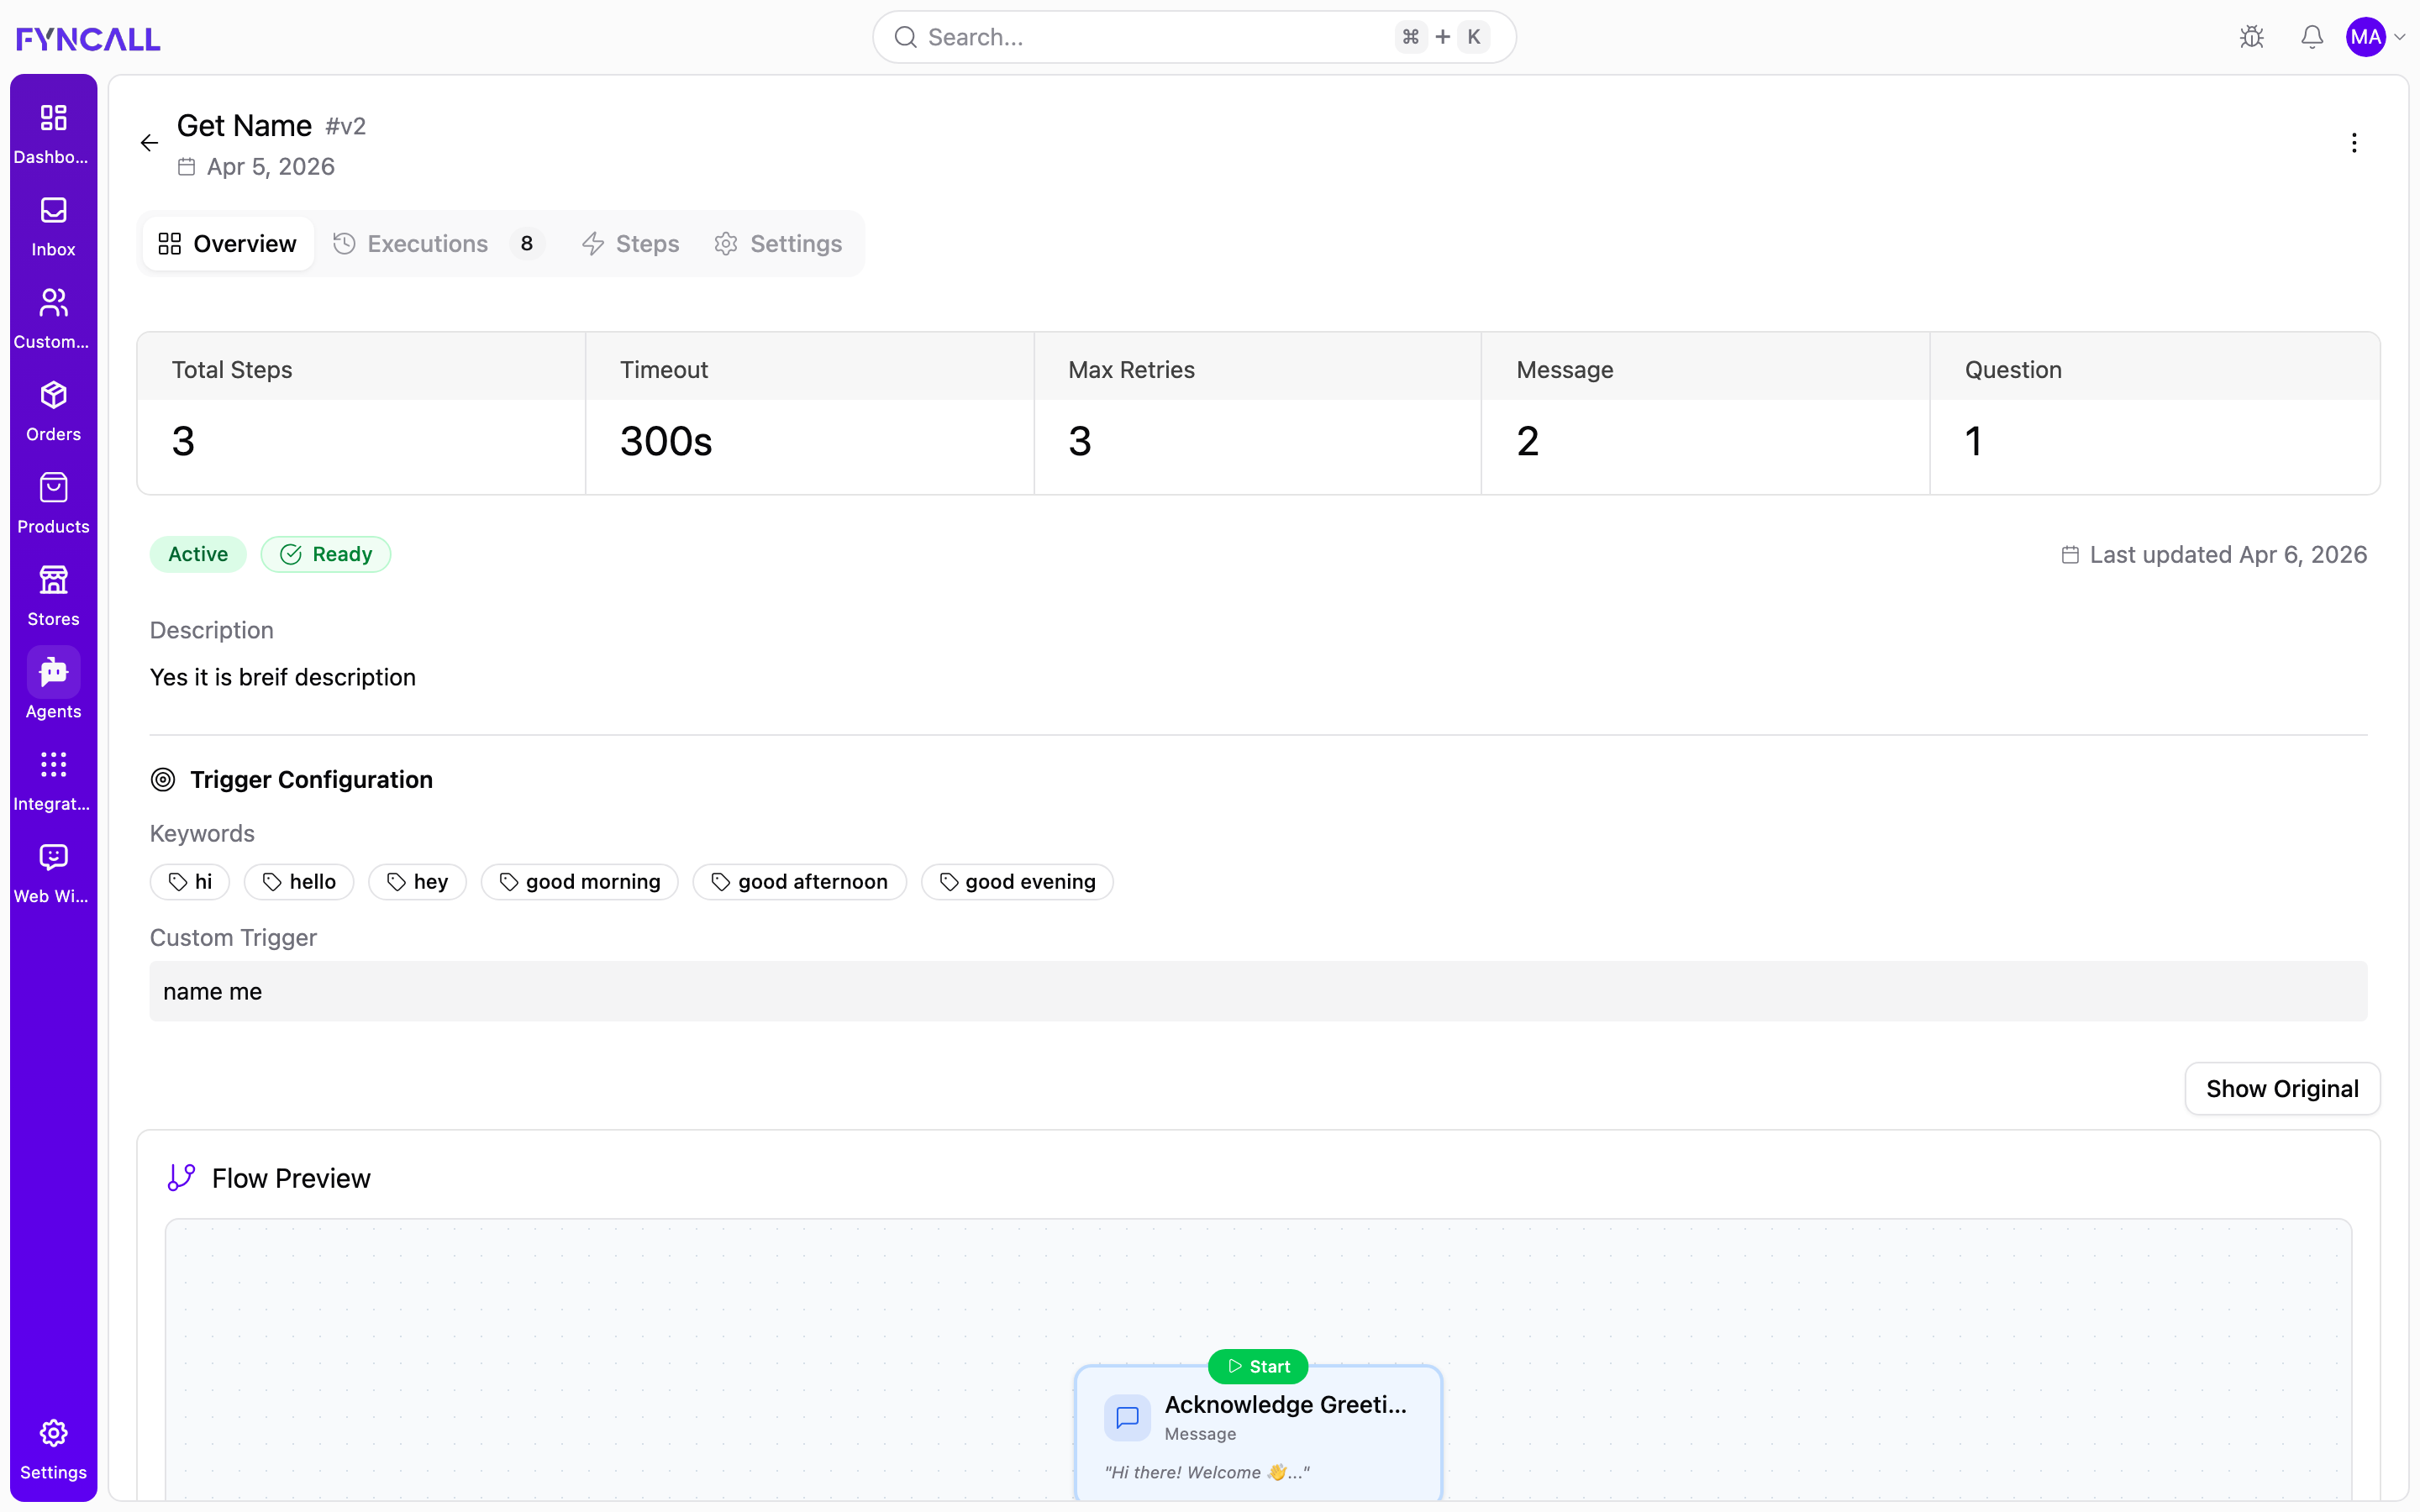Click the Timeout value 300s
Screen dimensions: 2420x1512
pos(666,441)
